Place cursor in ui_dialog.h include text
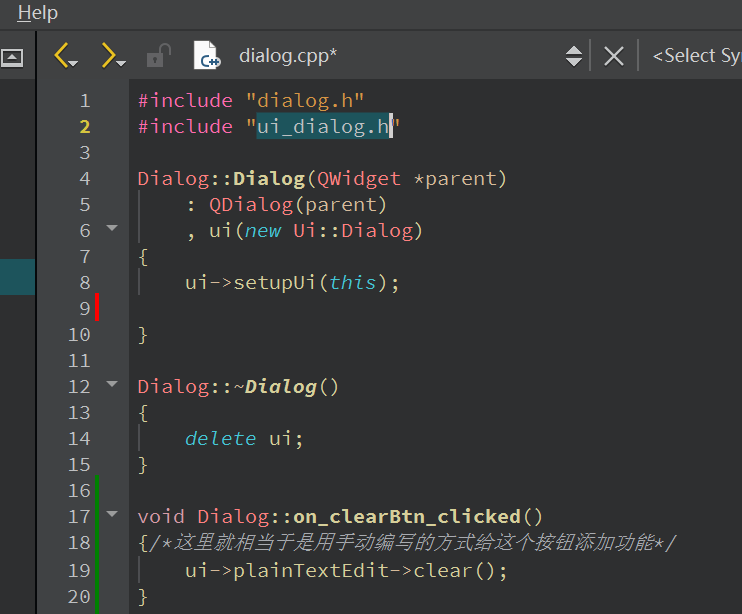The image size is (742, 614). (x=322, y=126)
